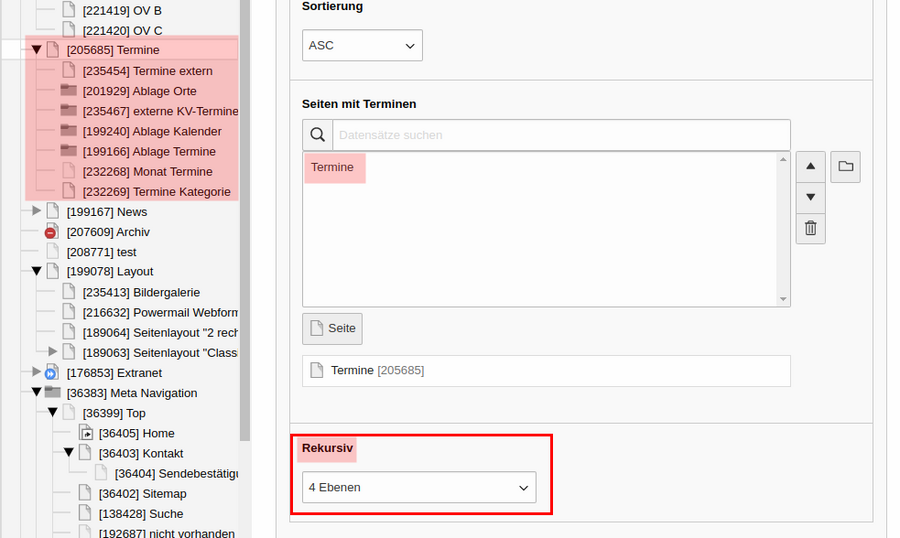Screen dimensions: 900x538
Task: Click the page icon of [199078] Layout
Action: 53,271
